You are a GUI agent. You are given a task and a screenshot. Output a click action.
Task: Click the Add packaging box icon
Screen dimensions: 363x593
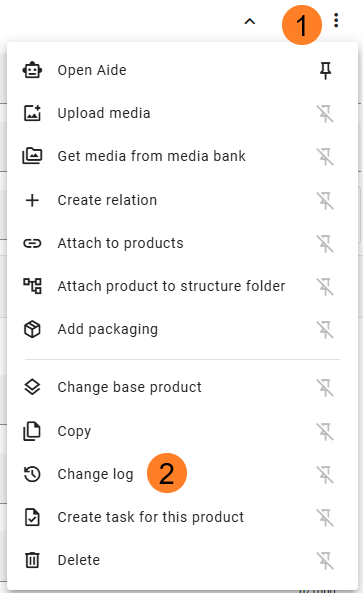click(x=33, y=329)
